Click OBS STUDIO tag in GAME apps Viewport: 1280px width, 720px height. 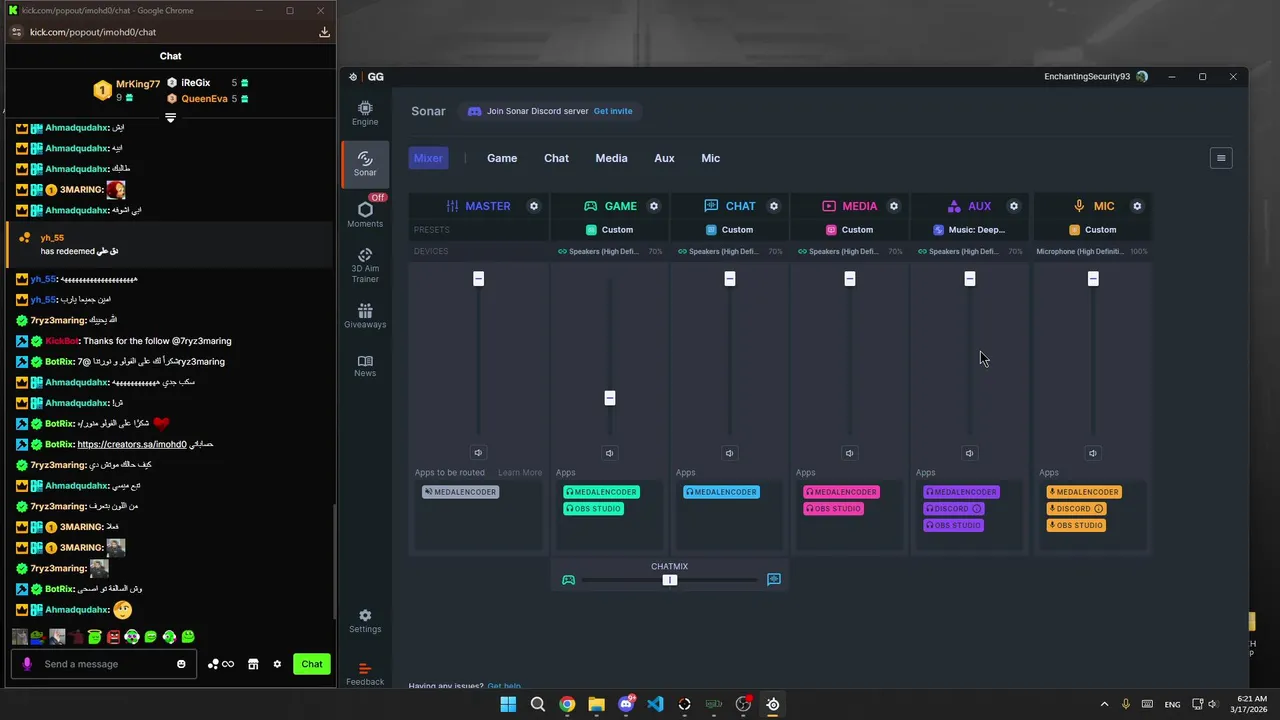(593, 509)
